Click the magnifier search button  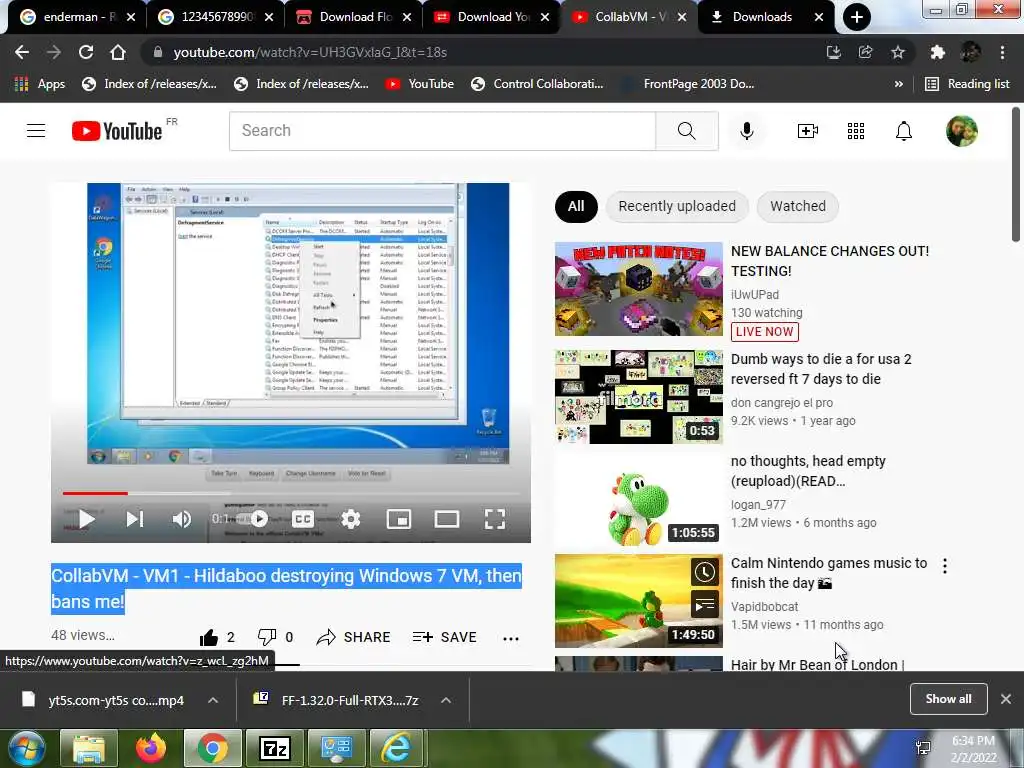pyautogui.click(x=686, y=131)
